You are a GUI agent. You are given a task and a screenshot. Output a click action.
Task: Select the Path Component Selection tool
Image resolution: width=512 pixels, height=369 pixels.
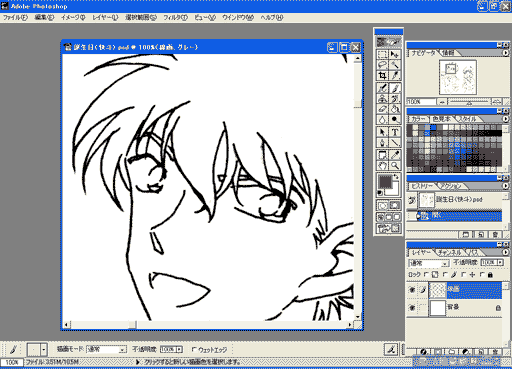point(382,132)
